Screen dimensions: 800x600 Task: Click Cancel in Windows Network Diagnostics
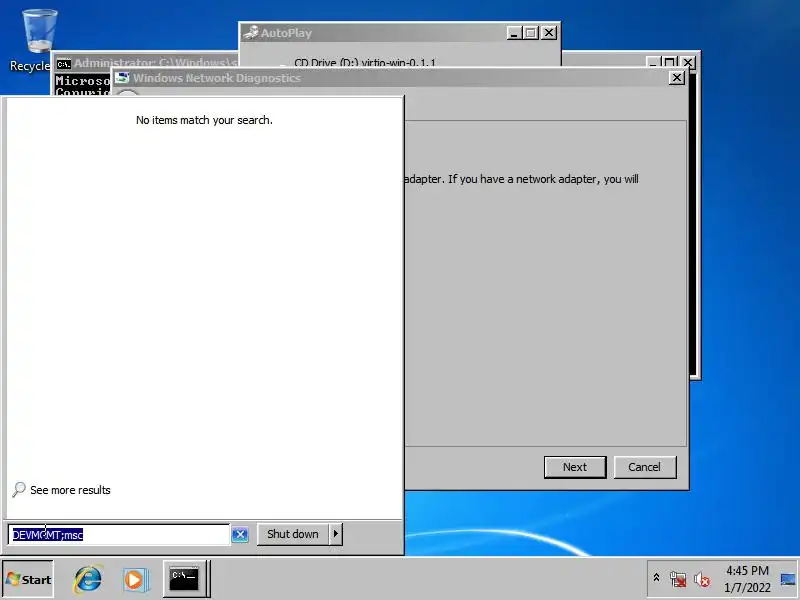pos(645,467)
